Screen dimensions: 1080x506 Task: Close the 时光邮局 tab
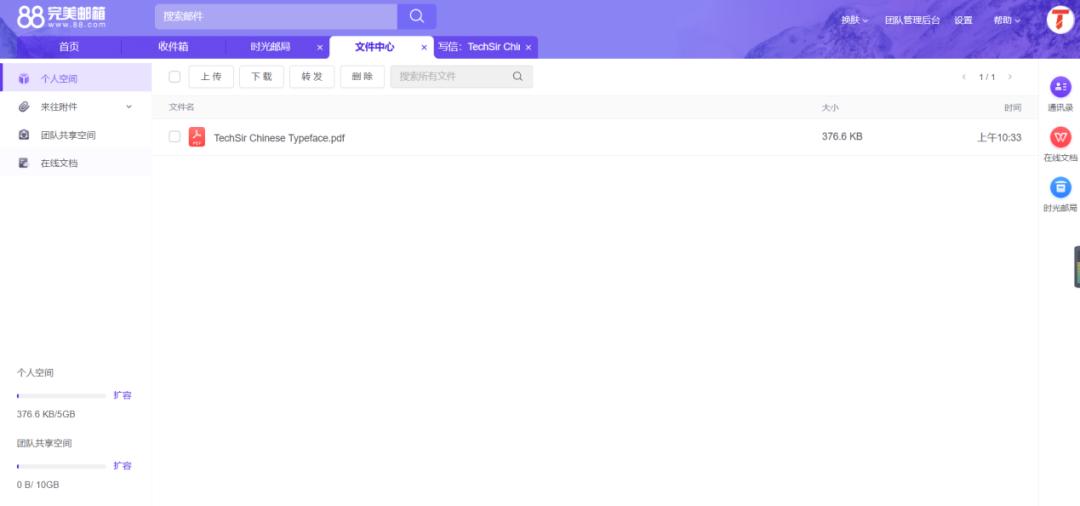[320, 48]
